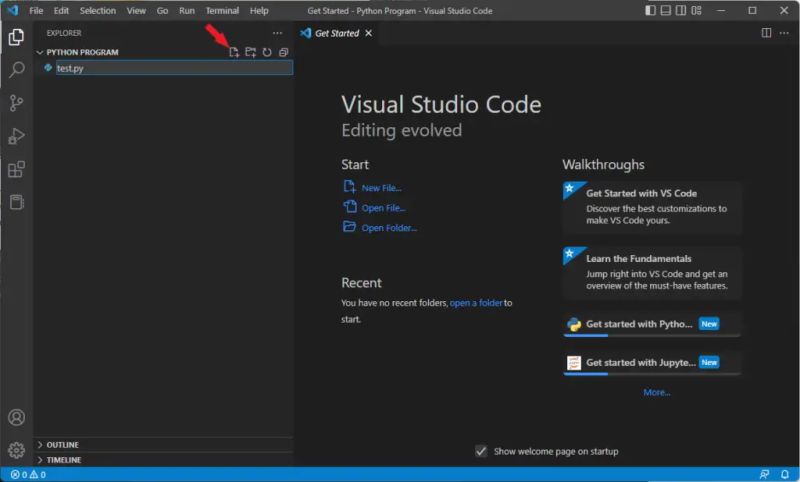Click the EXPLORER panel title
This screenshot has height=482, width=800.
tap(64, 33)
